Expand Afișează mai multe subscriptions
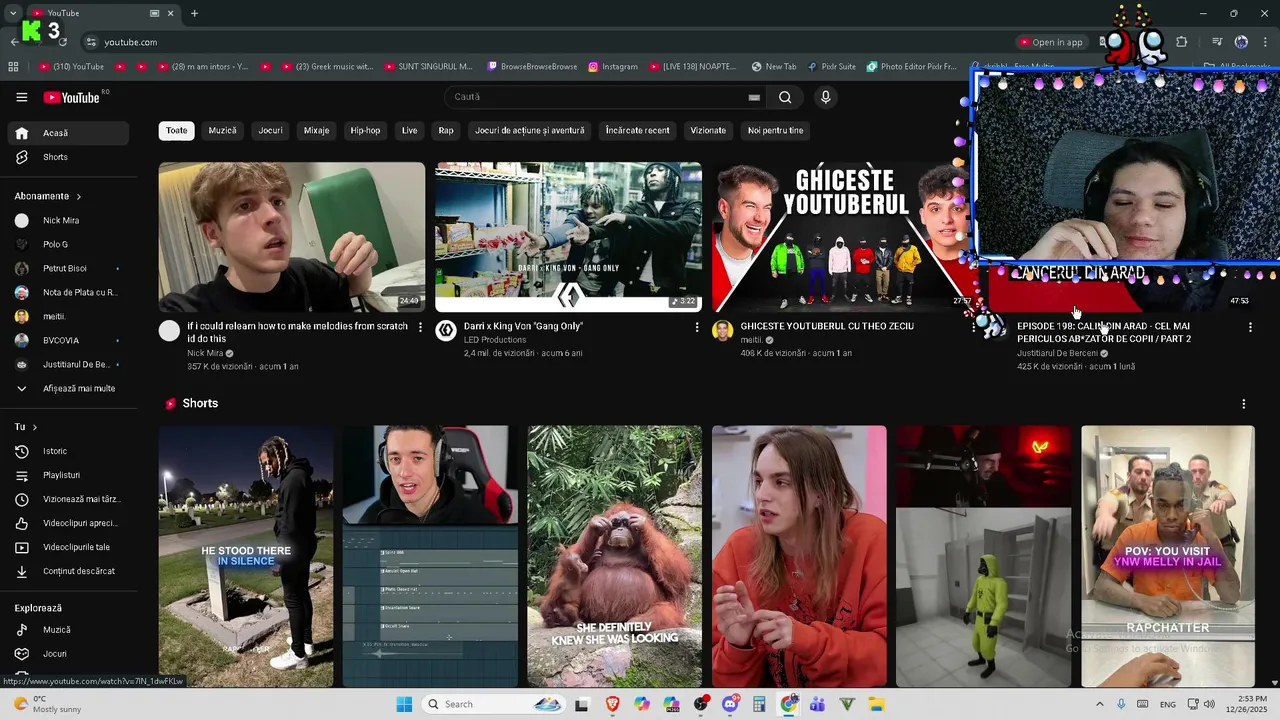 click(x=68, y=388)
